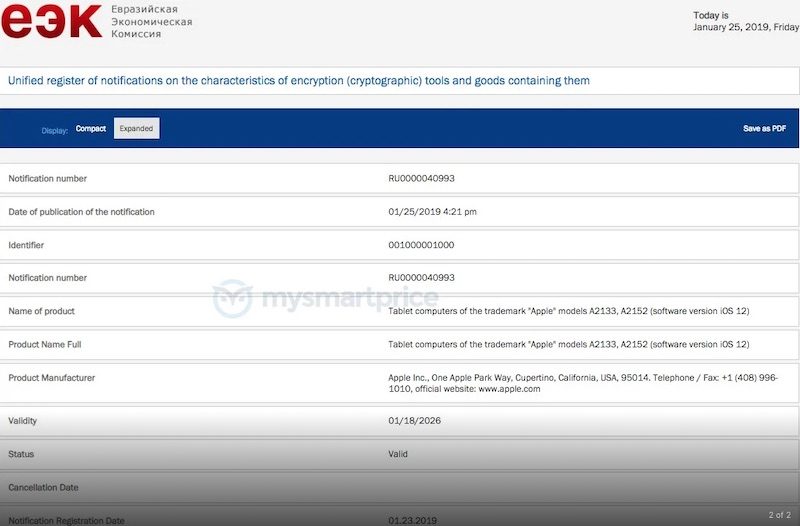This screenshot has height=526, width=800.
Task: Click the 'Name of product' label
Action: [x=41, y=311]
